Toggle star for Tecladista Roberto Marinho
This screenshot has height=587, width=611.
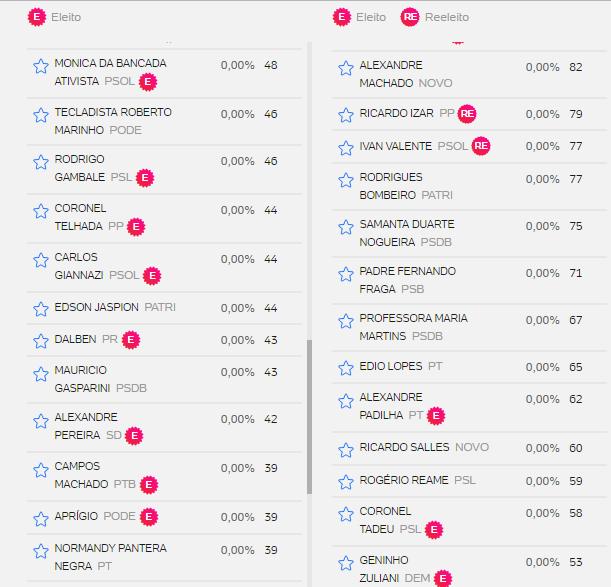(41, 115)
